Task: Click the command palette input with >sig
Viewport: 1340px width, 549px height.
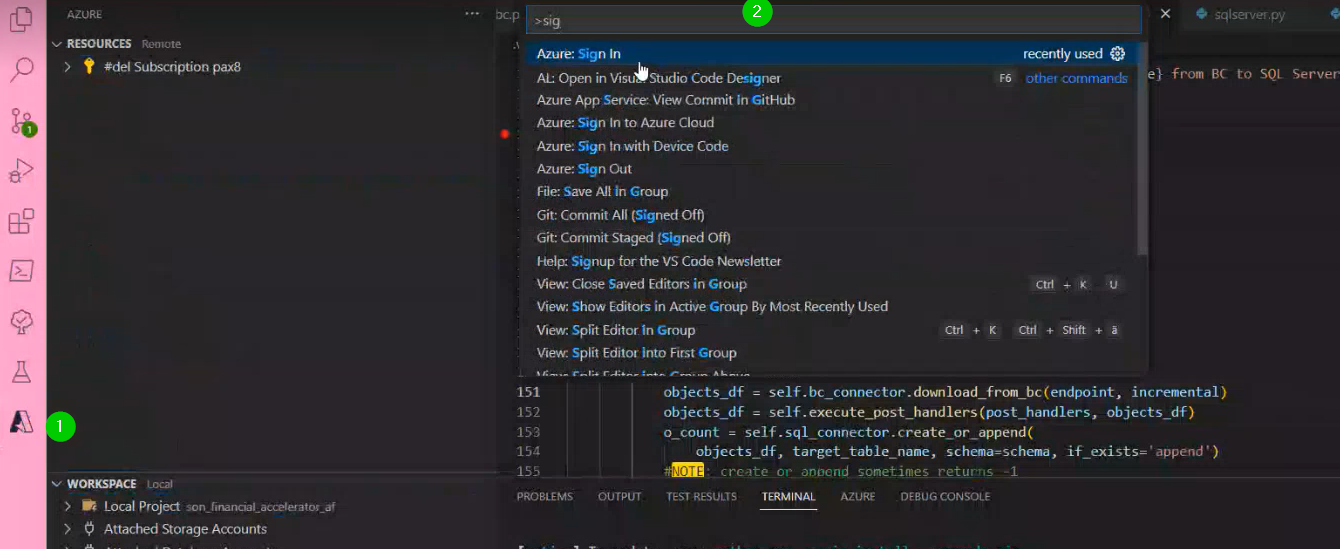Action: pyautogui.click(x=834, y=20)
